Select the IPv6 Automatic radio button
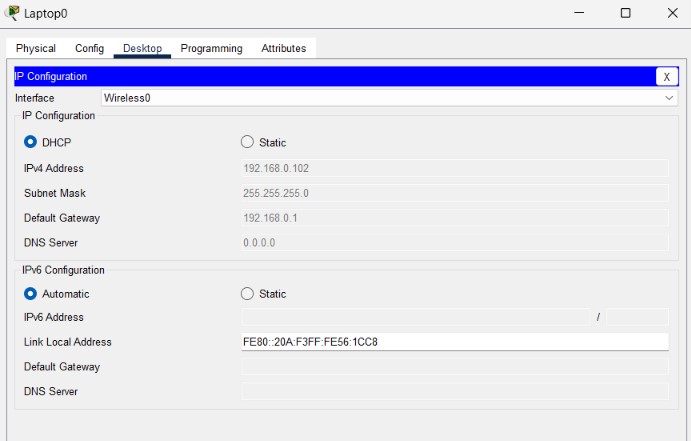This screenshot has height=441, width=691. (x=30, y=293)
